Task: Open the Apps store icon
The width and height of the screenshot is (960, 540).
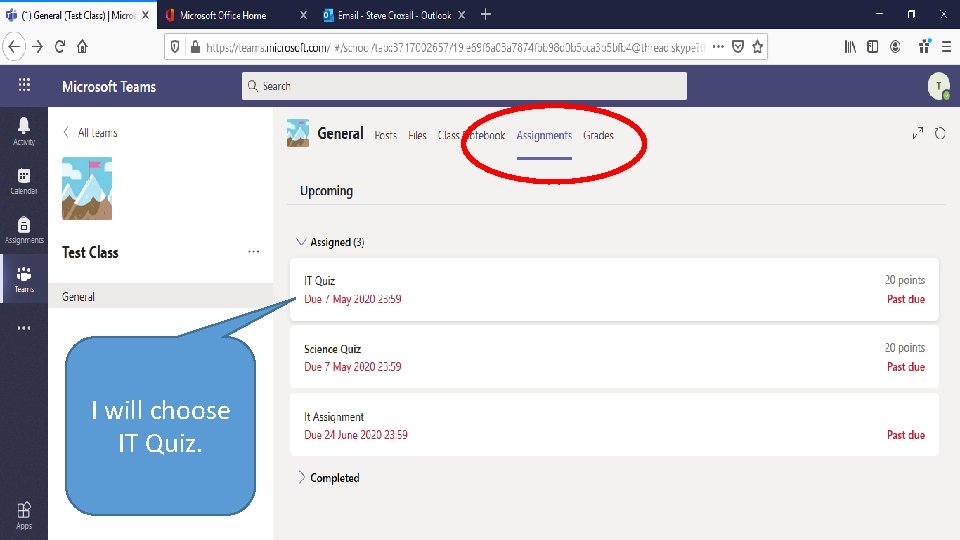Action: (24, 515)
